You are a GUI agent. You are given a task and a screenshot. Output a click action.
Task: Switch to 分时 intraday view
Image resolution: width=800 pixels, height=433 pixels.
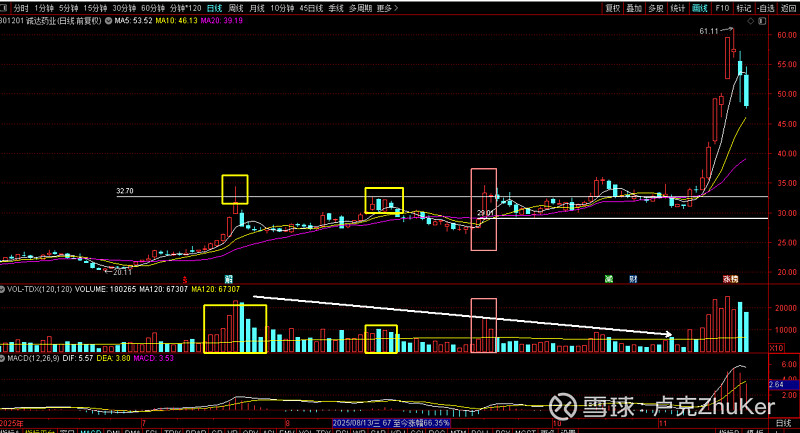coord(21,8)
